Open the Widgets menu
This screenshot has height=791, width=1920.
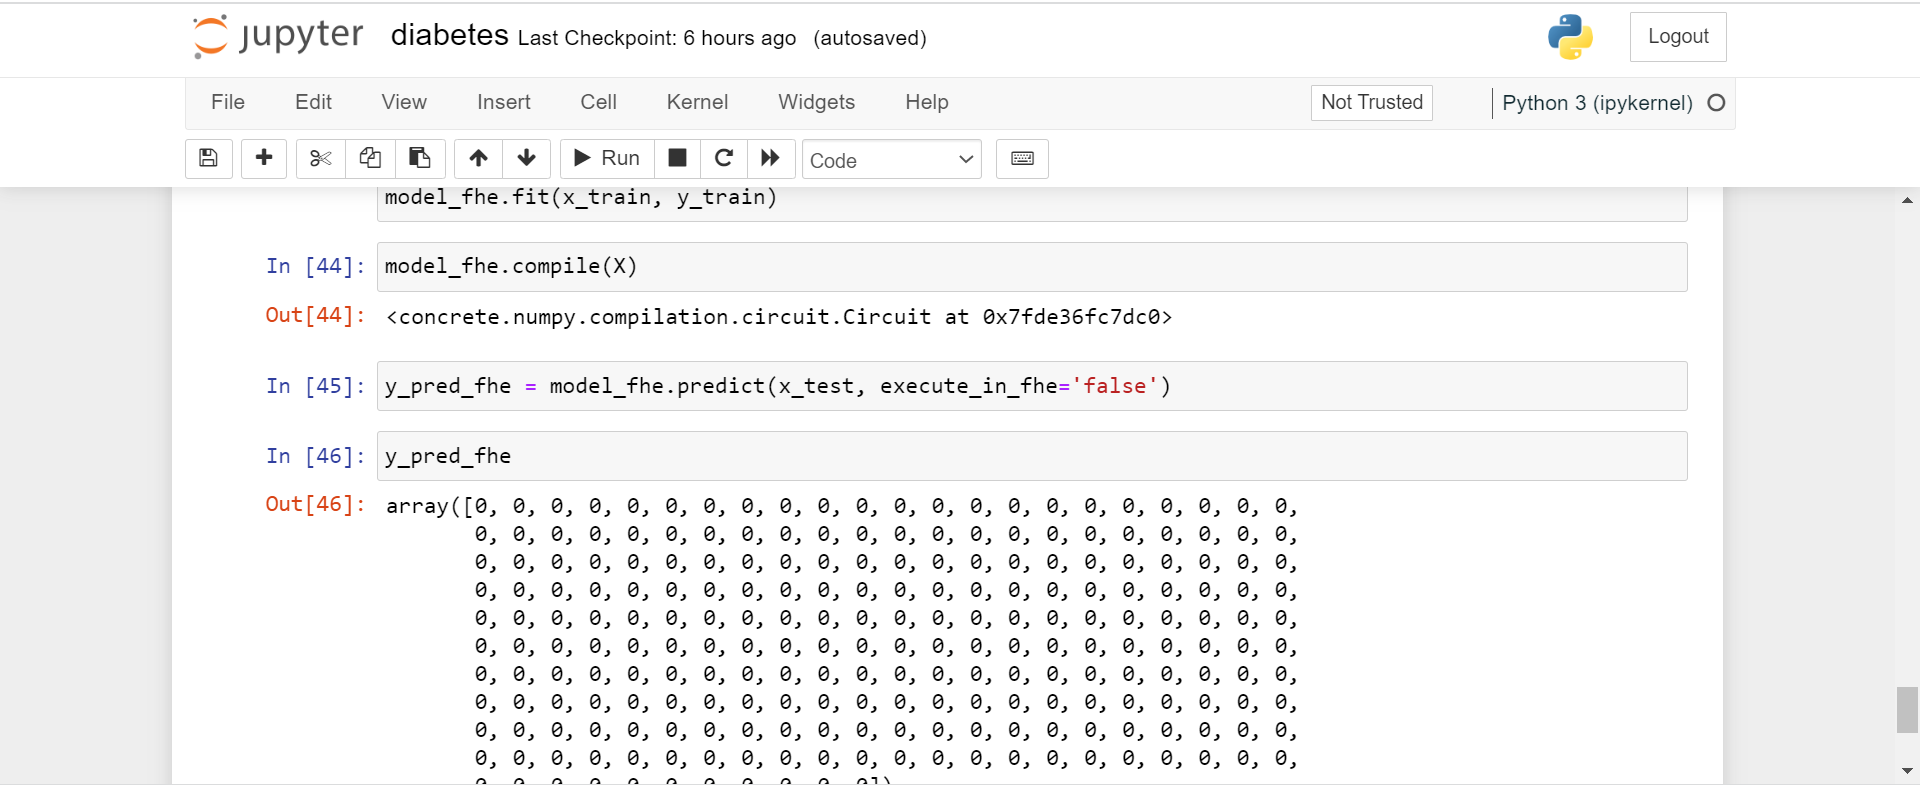point(816,102)
